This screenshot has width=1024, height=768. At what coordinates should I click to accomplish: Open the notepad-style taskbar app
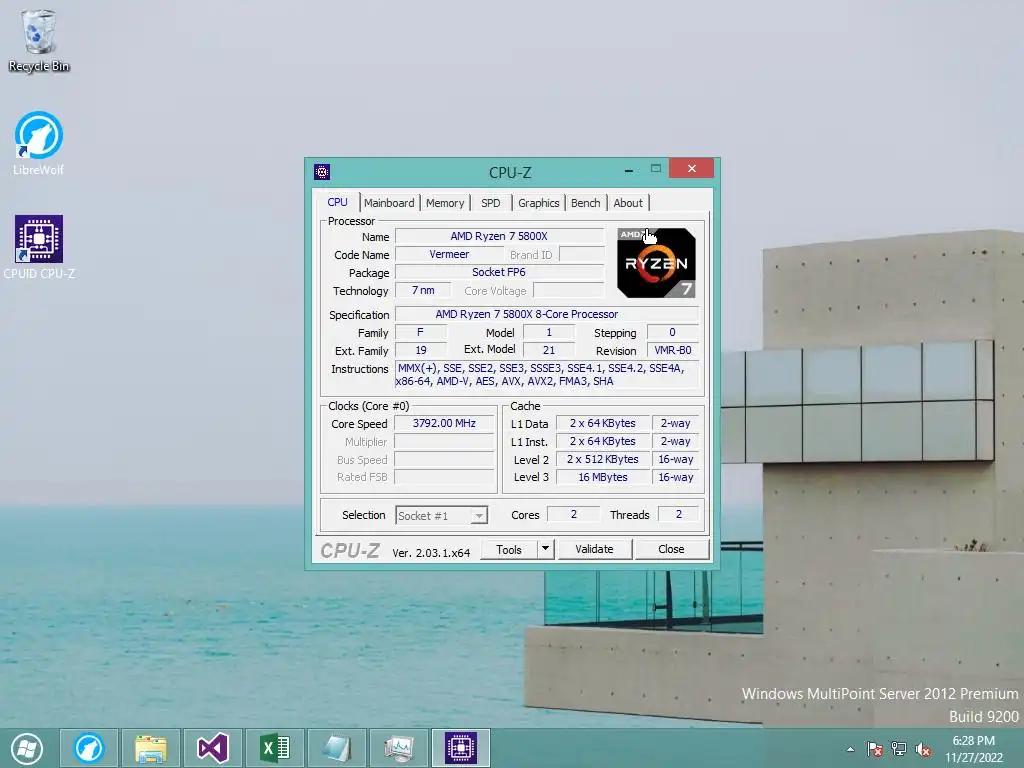tap(337, 748)
